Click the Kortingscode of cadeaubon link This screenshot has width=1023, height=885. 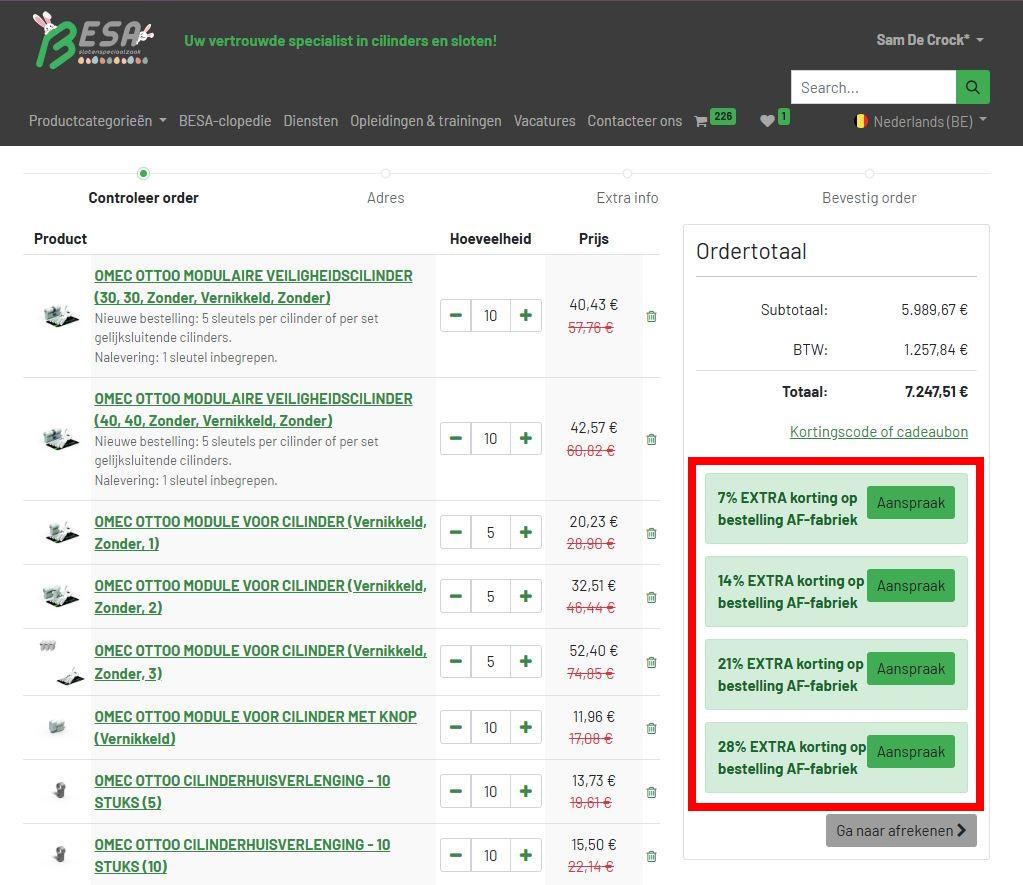pos(878,432)
